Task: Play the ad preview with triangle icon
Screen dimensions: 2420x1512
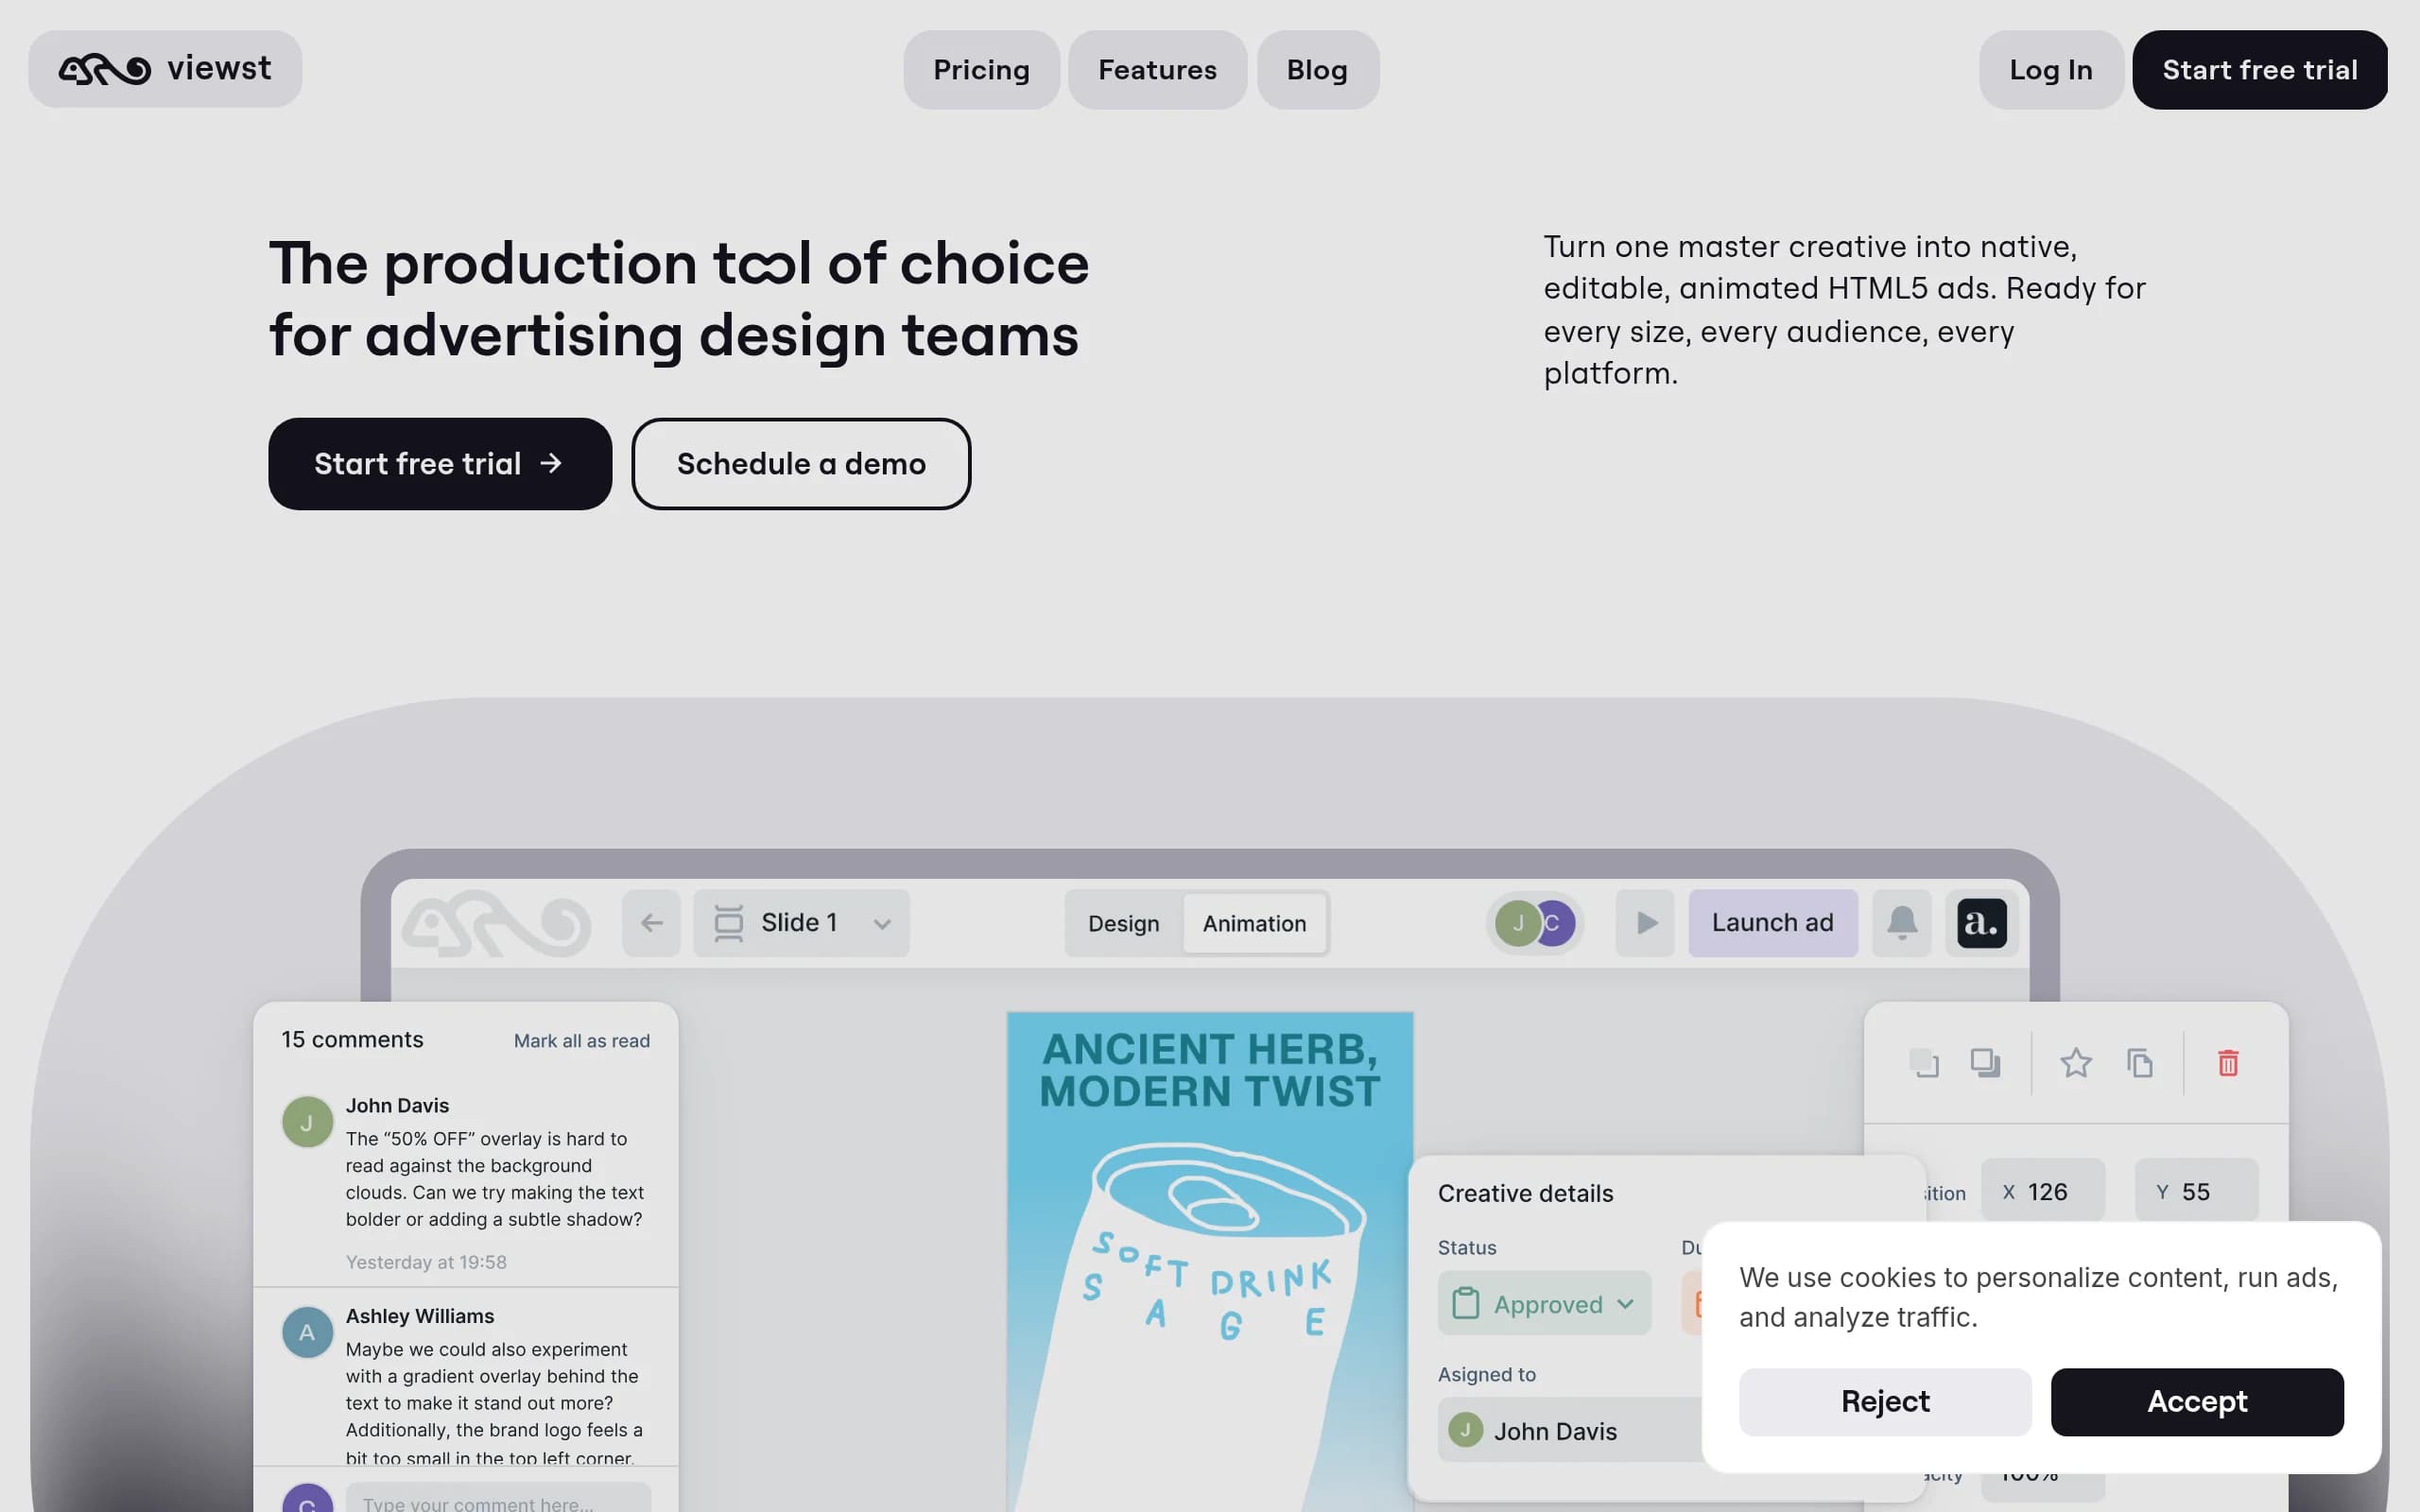Action: coord(1645,923)
